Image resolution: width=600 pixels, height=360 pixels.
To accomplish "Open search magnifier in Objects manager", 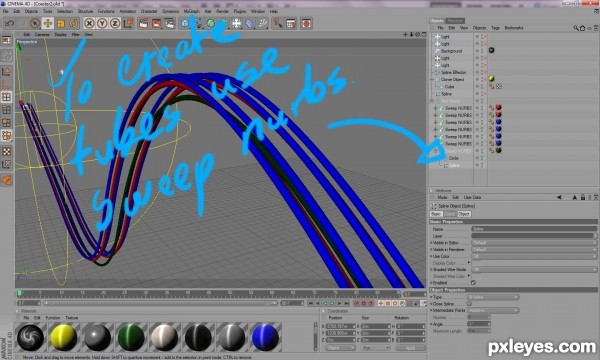I will point(576,28).
